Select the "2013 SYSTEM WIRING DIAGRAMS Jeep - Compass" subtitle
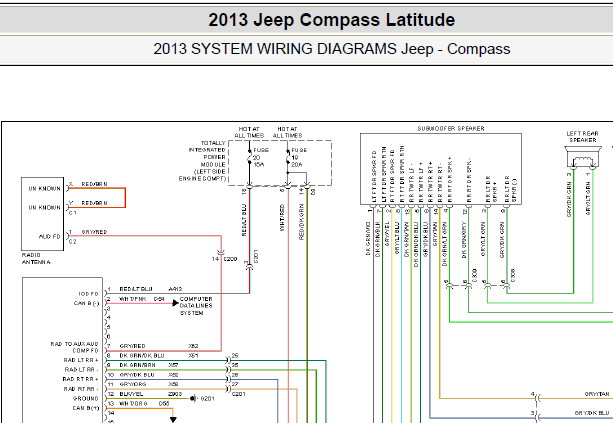 point(332,49)
